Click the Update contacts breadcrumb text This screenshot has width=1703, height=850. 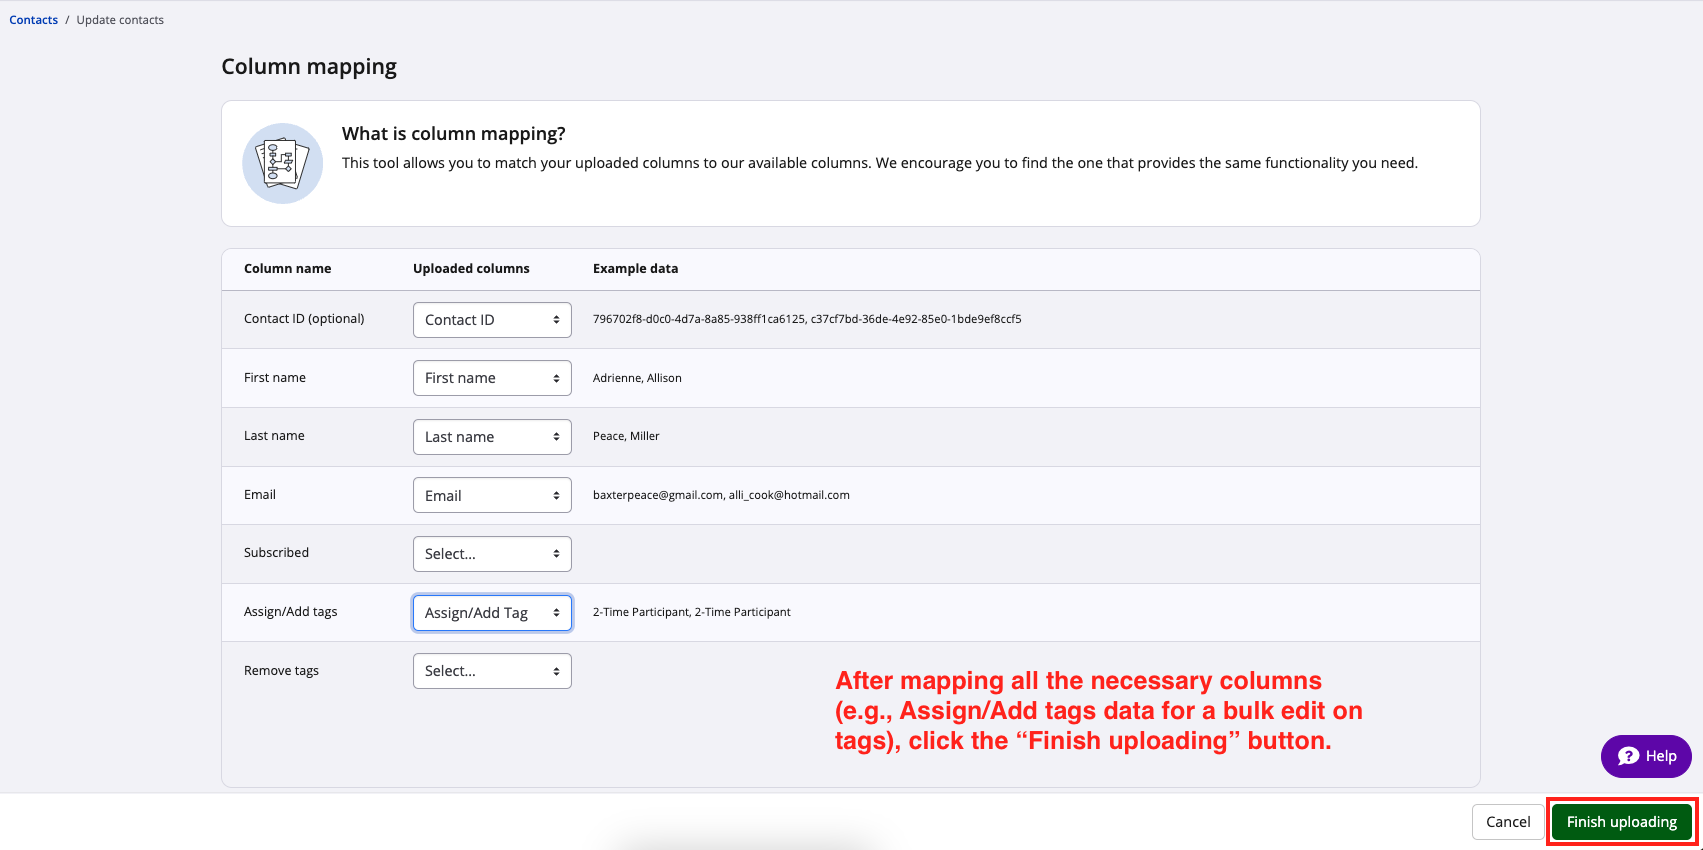(x=120, y=20)
